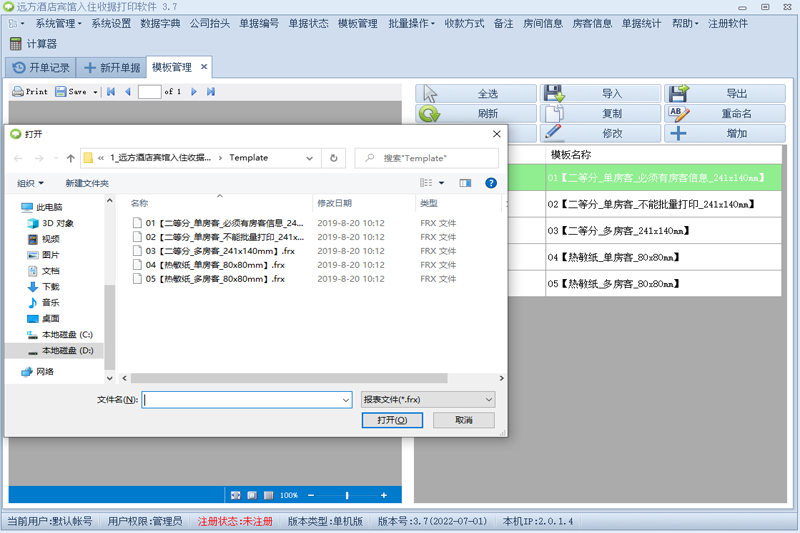
Task: Open the 批量操作 menu
Action: pyautogui.click(x=411, y=23)
